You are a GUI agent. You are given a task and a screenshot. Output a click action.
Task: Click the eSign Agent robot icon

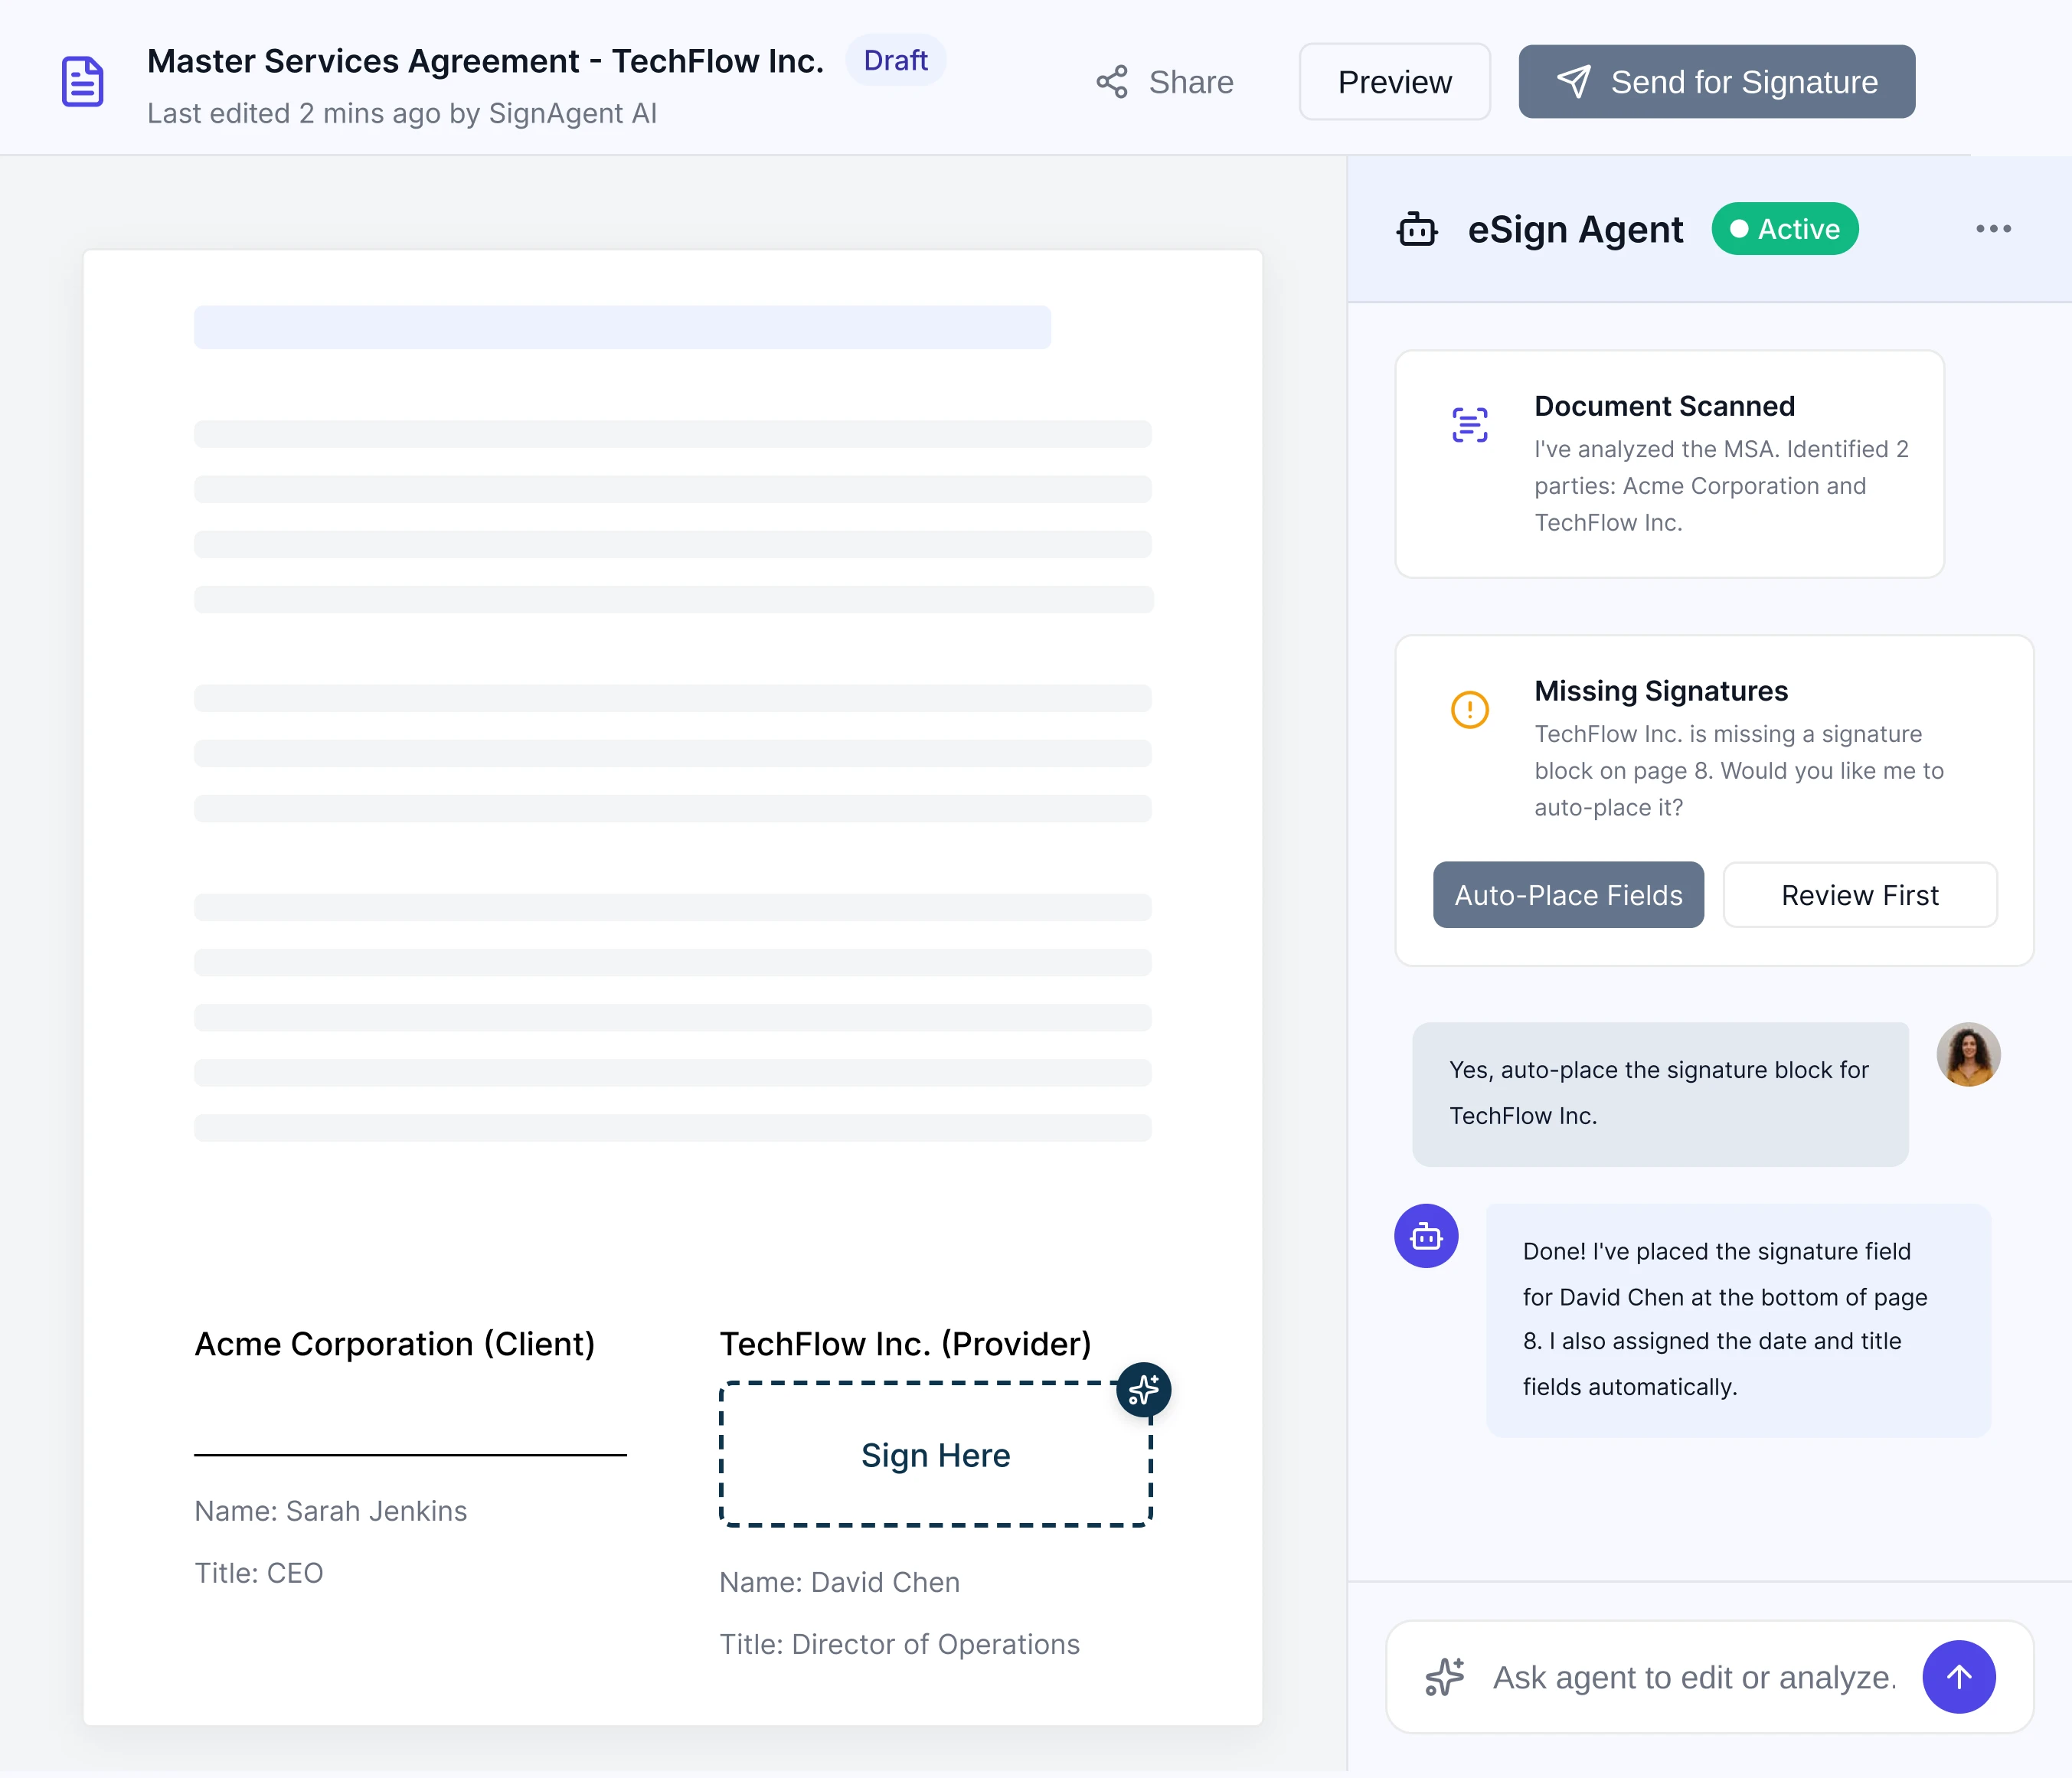tap(1418, 229)
